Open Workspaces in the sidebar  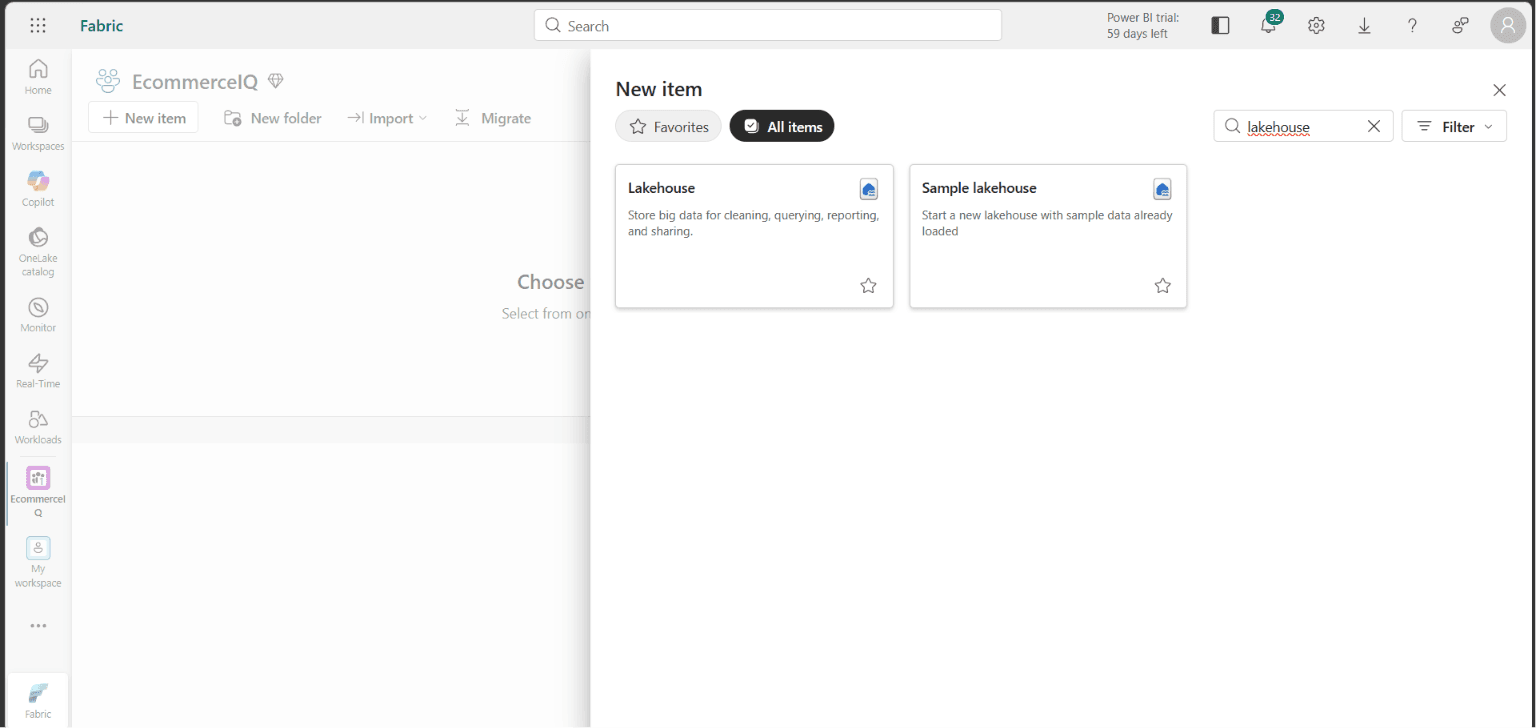[38, 133]
